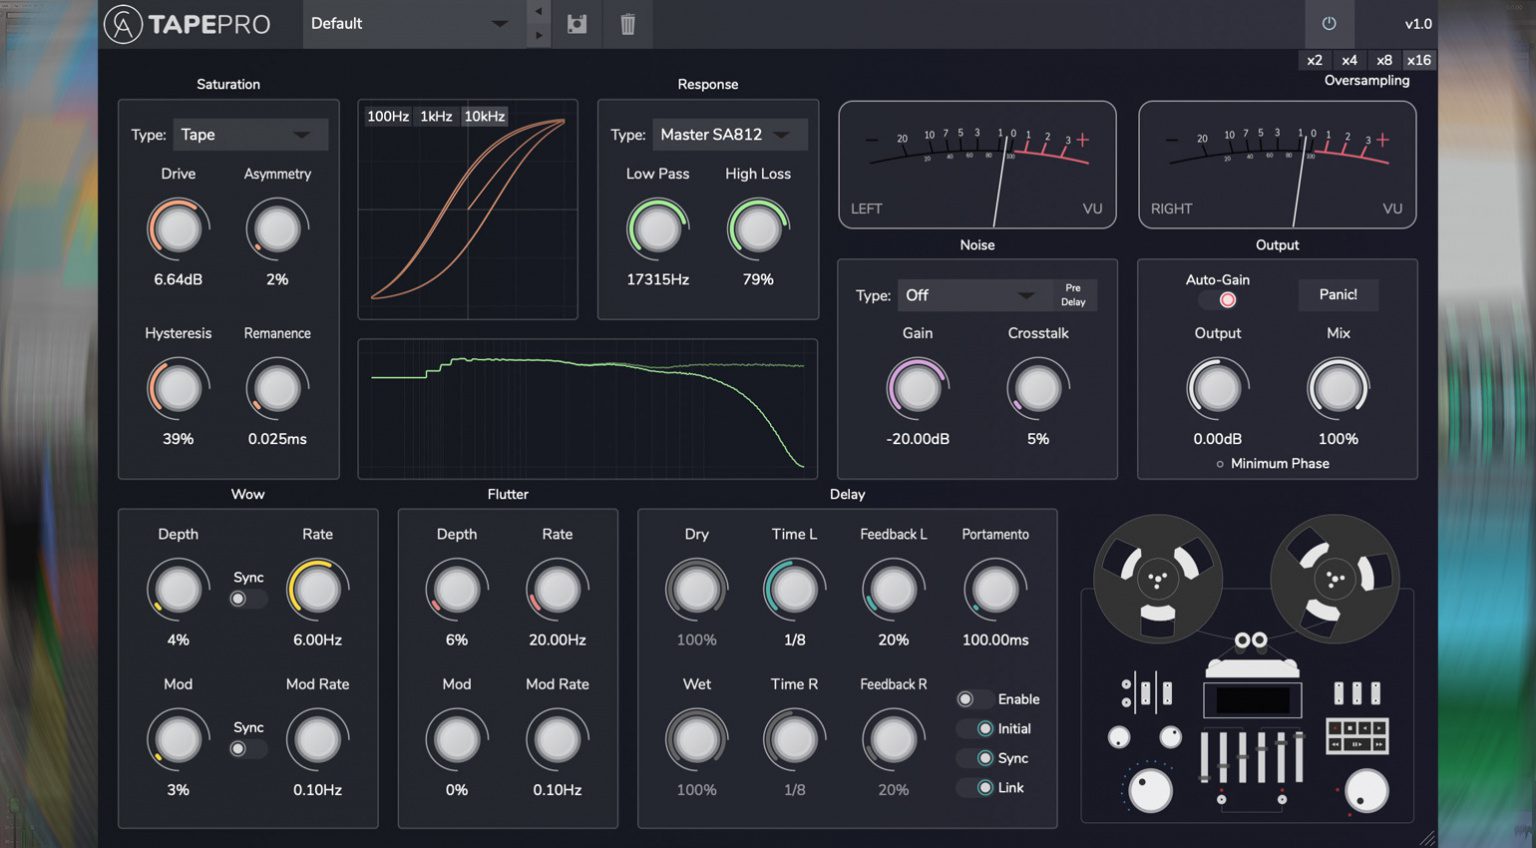Click the transport buttons grid on tape machine

[x=1357, y=736]
